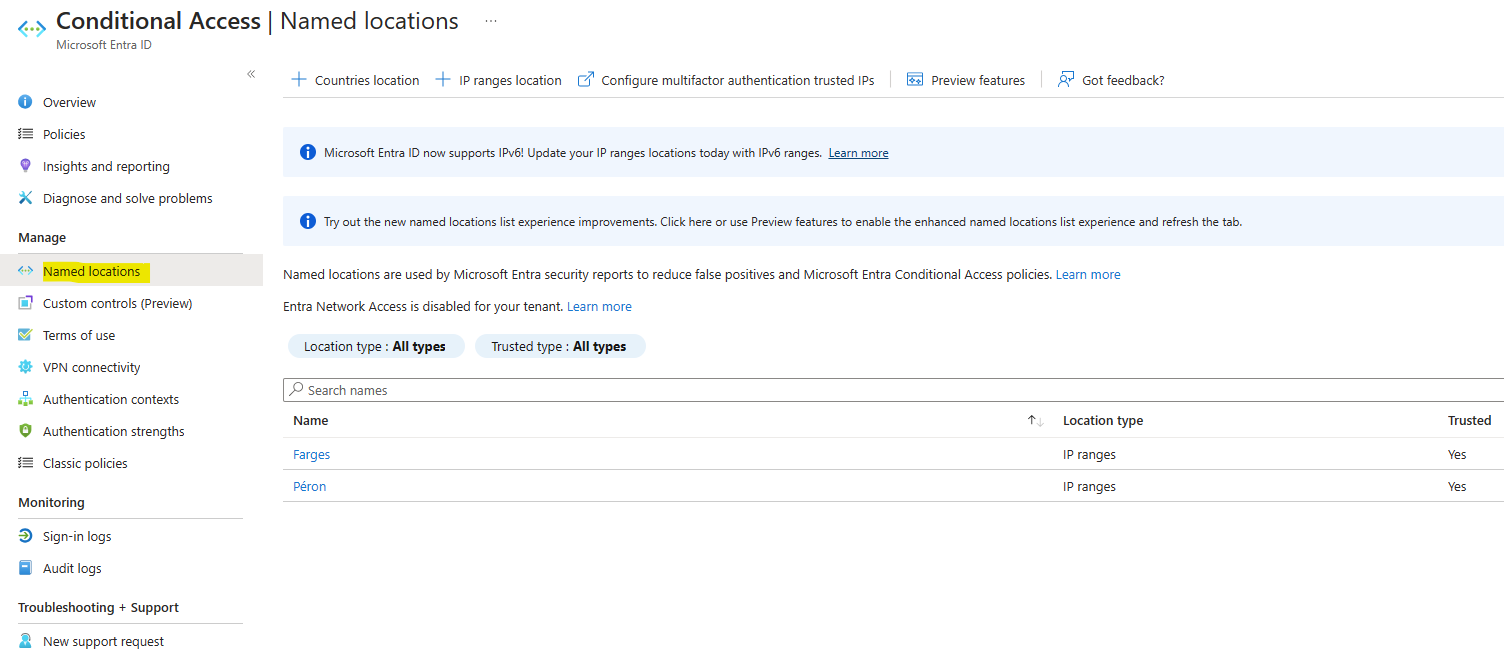1504x665 pixels.
Task: Open the Location type filter
Action: click(x=375, y=346)
